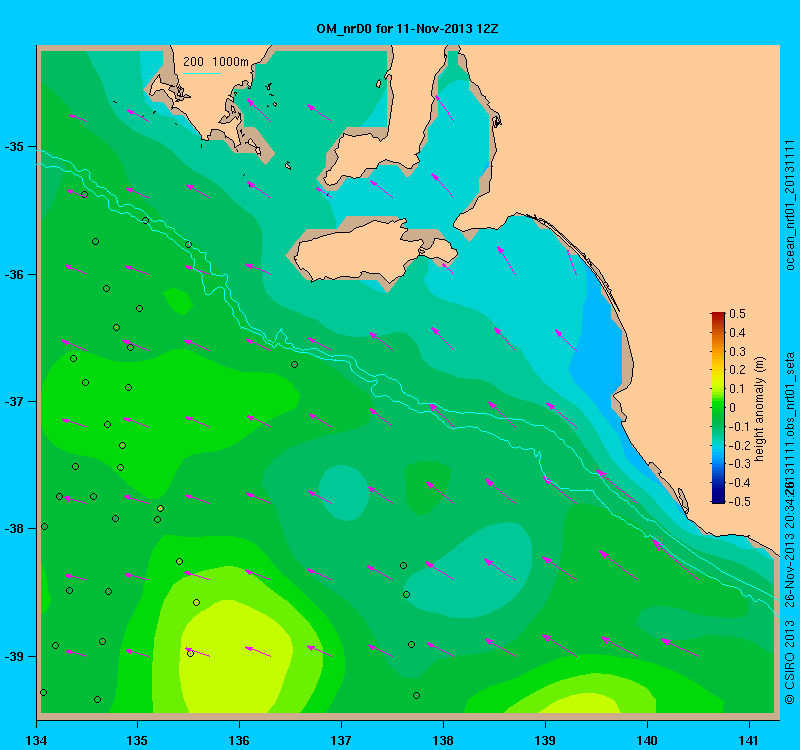The width and height of the screenshot is (800, 750).
Task: Click the colorbar value '-0.1'
Action: 739,427
